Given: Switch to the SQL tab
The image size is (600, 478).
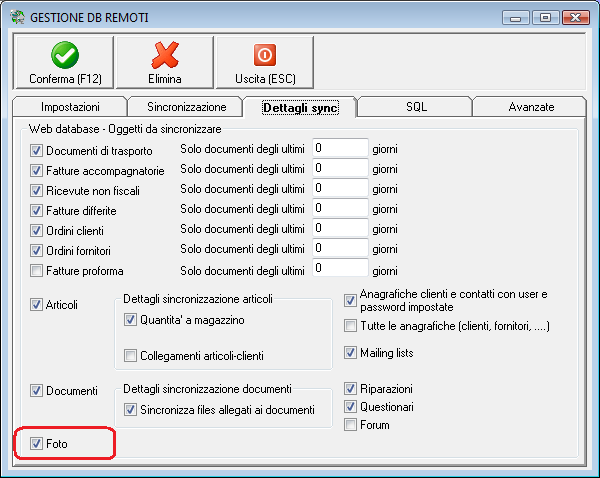Looking at the screenshot, I should 416,107.
